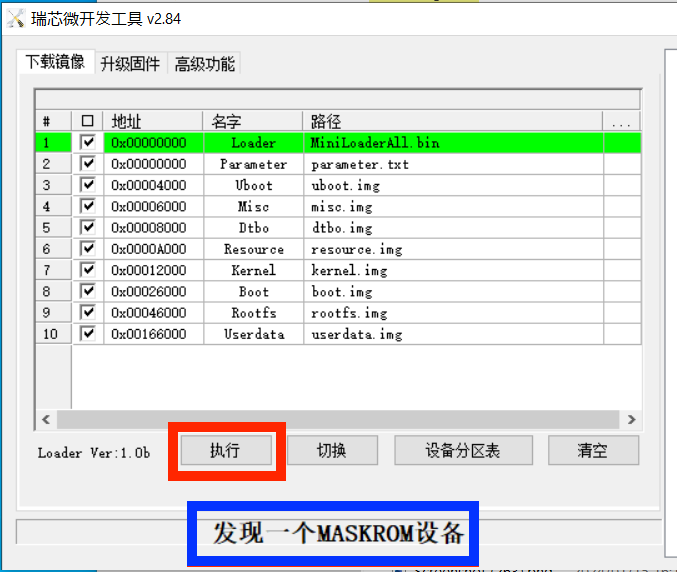Open the 设备分区表 button
The image size is (677, 572).
463,450
